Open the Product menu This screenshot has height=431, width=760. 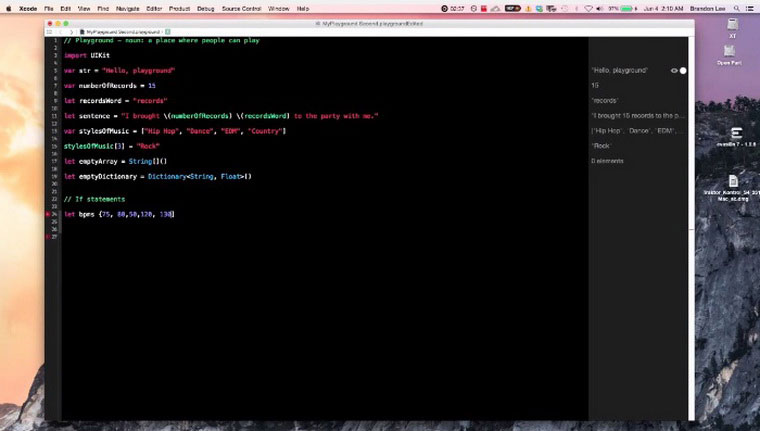179,9
